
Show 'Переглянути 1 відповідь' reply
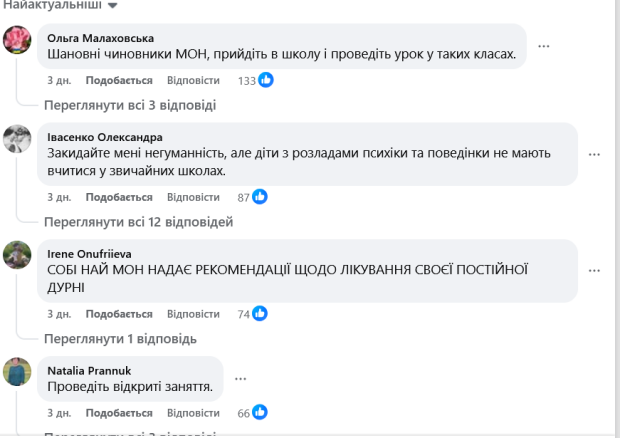click(x=120, y=338)
